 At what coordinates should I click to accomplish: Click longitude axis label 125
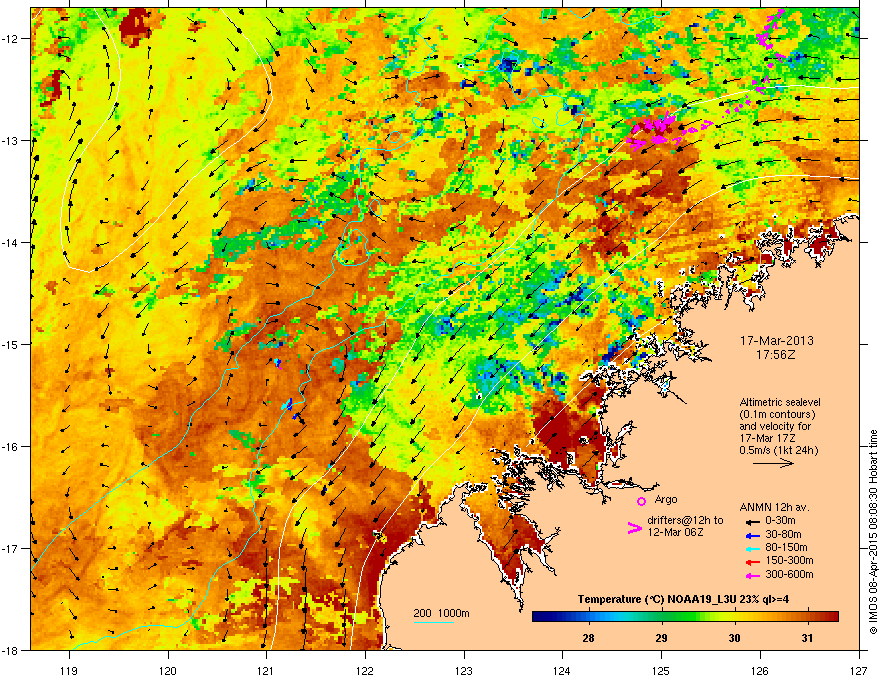point(661,670)
